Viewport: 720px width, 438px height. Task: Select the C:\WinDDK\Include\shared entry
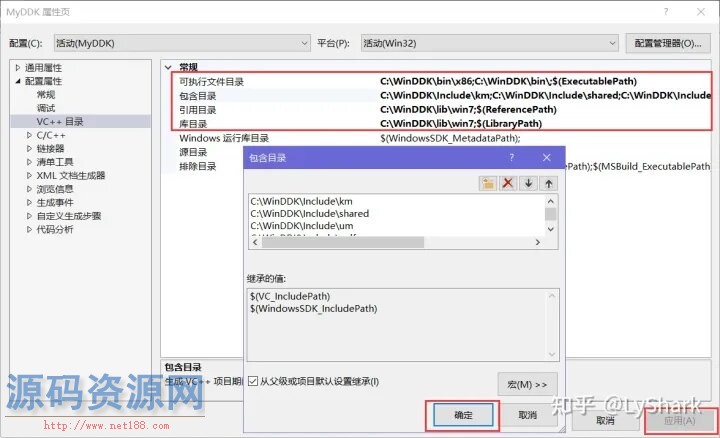(309, 213)
